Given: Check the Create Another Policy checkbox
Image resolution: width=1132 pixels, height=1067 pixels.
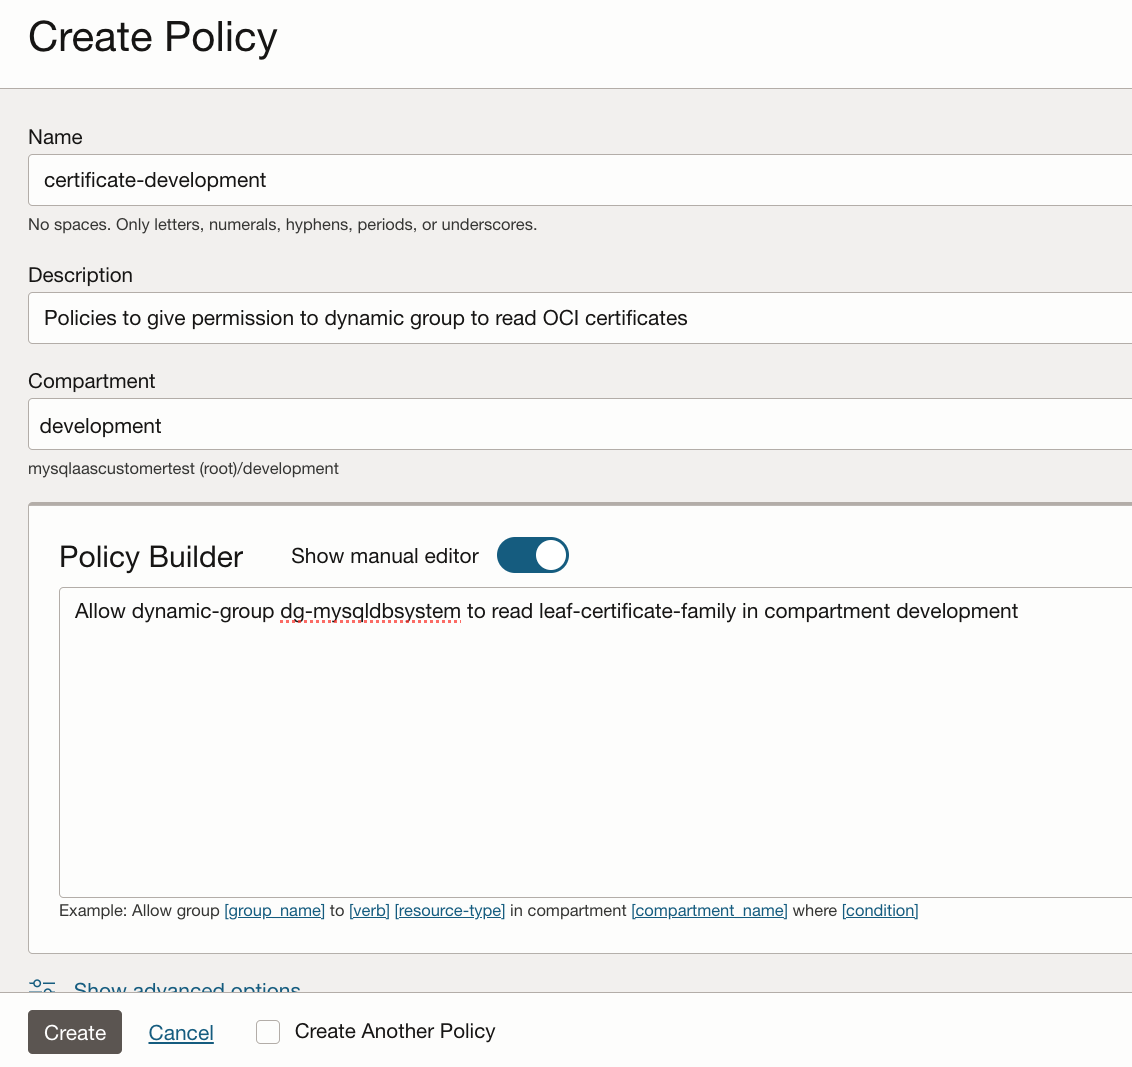Looking at the screenshot, I should [268, 1031].
